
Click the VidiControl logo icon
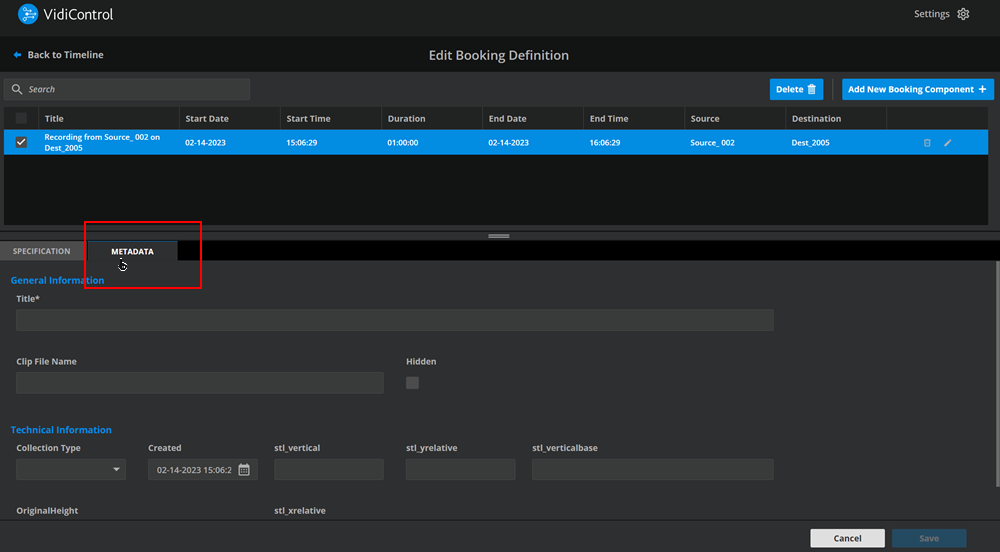coord(29,14)
